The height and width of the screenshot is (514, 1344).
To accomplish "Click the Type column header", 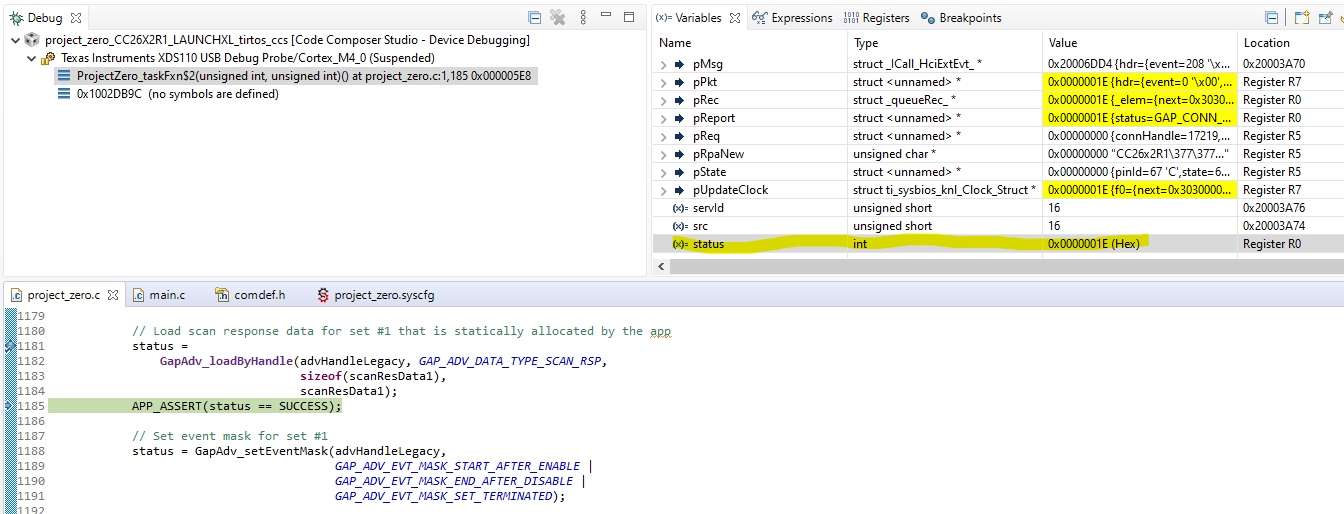I will (866, 43).
